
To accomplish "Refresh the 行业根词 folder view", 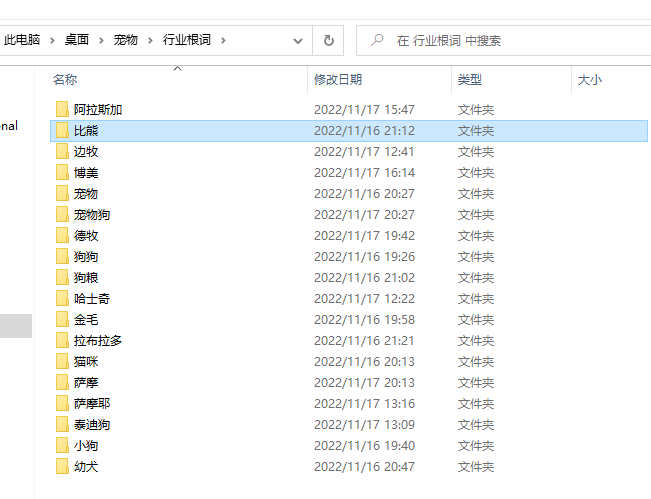I will click(x=328, y=40).
